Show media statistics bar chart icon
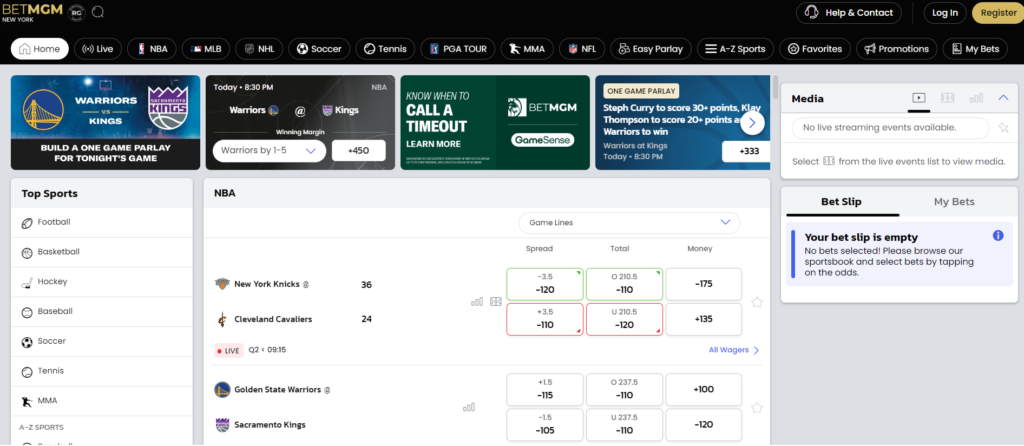This screenshot has width=1024, height=446. [976, 98]
